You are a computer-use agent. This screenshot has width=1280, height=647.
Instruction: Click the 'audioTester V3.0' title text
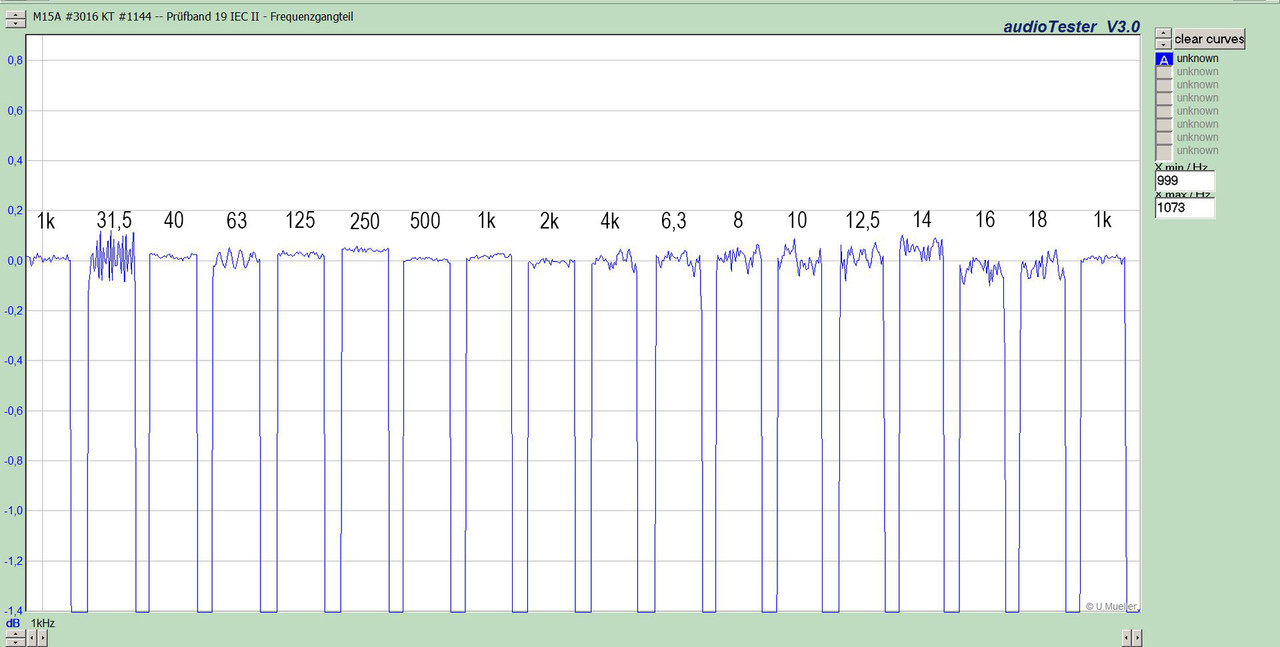1071,27
